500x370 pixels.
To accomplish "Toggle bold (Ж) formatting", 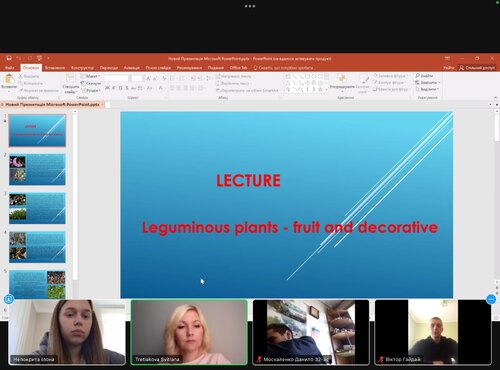I will (107, 88).
